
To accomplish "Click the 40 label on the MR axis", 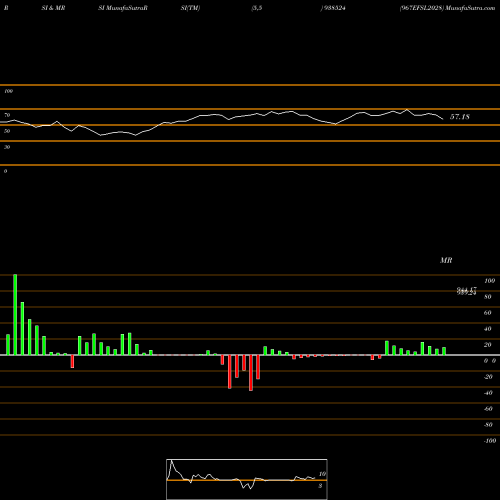I will 487,329.
